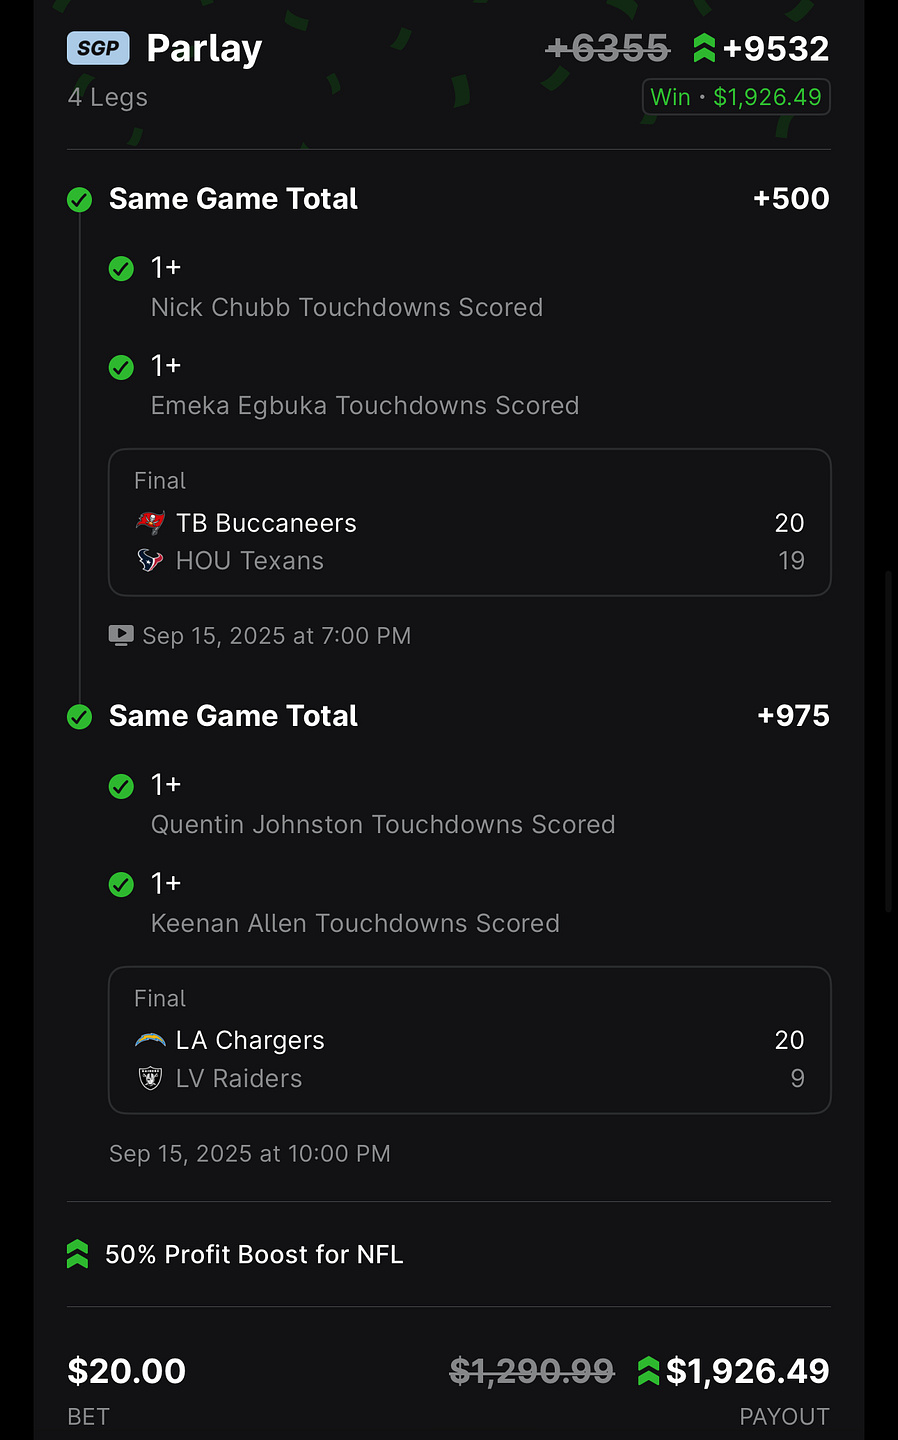
Task: Tap the profit boost arrow icon for NFL
Action: tap(77, 1254)
